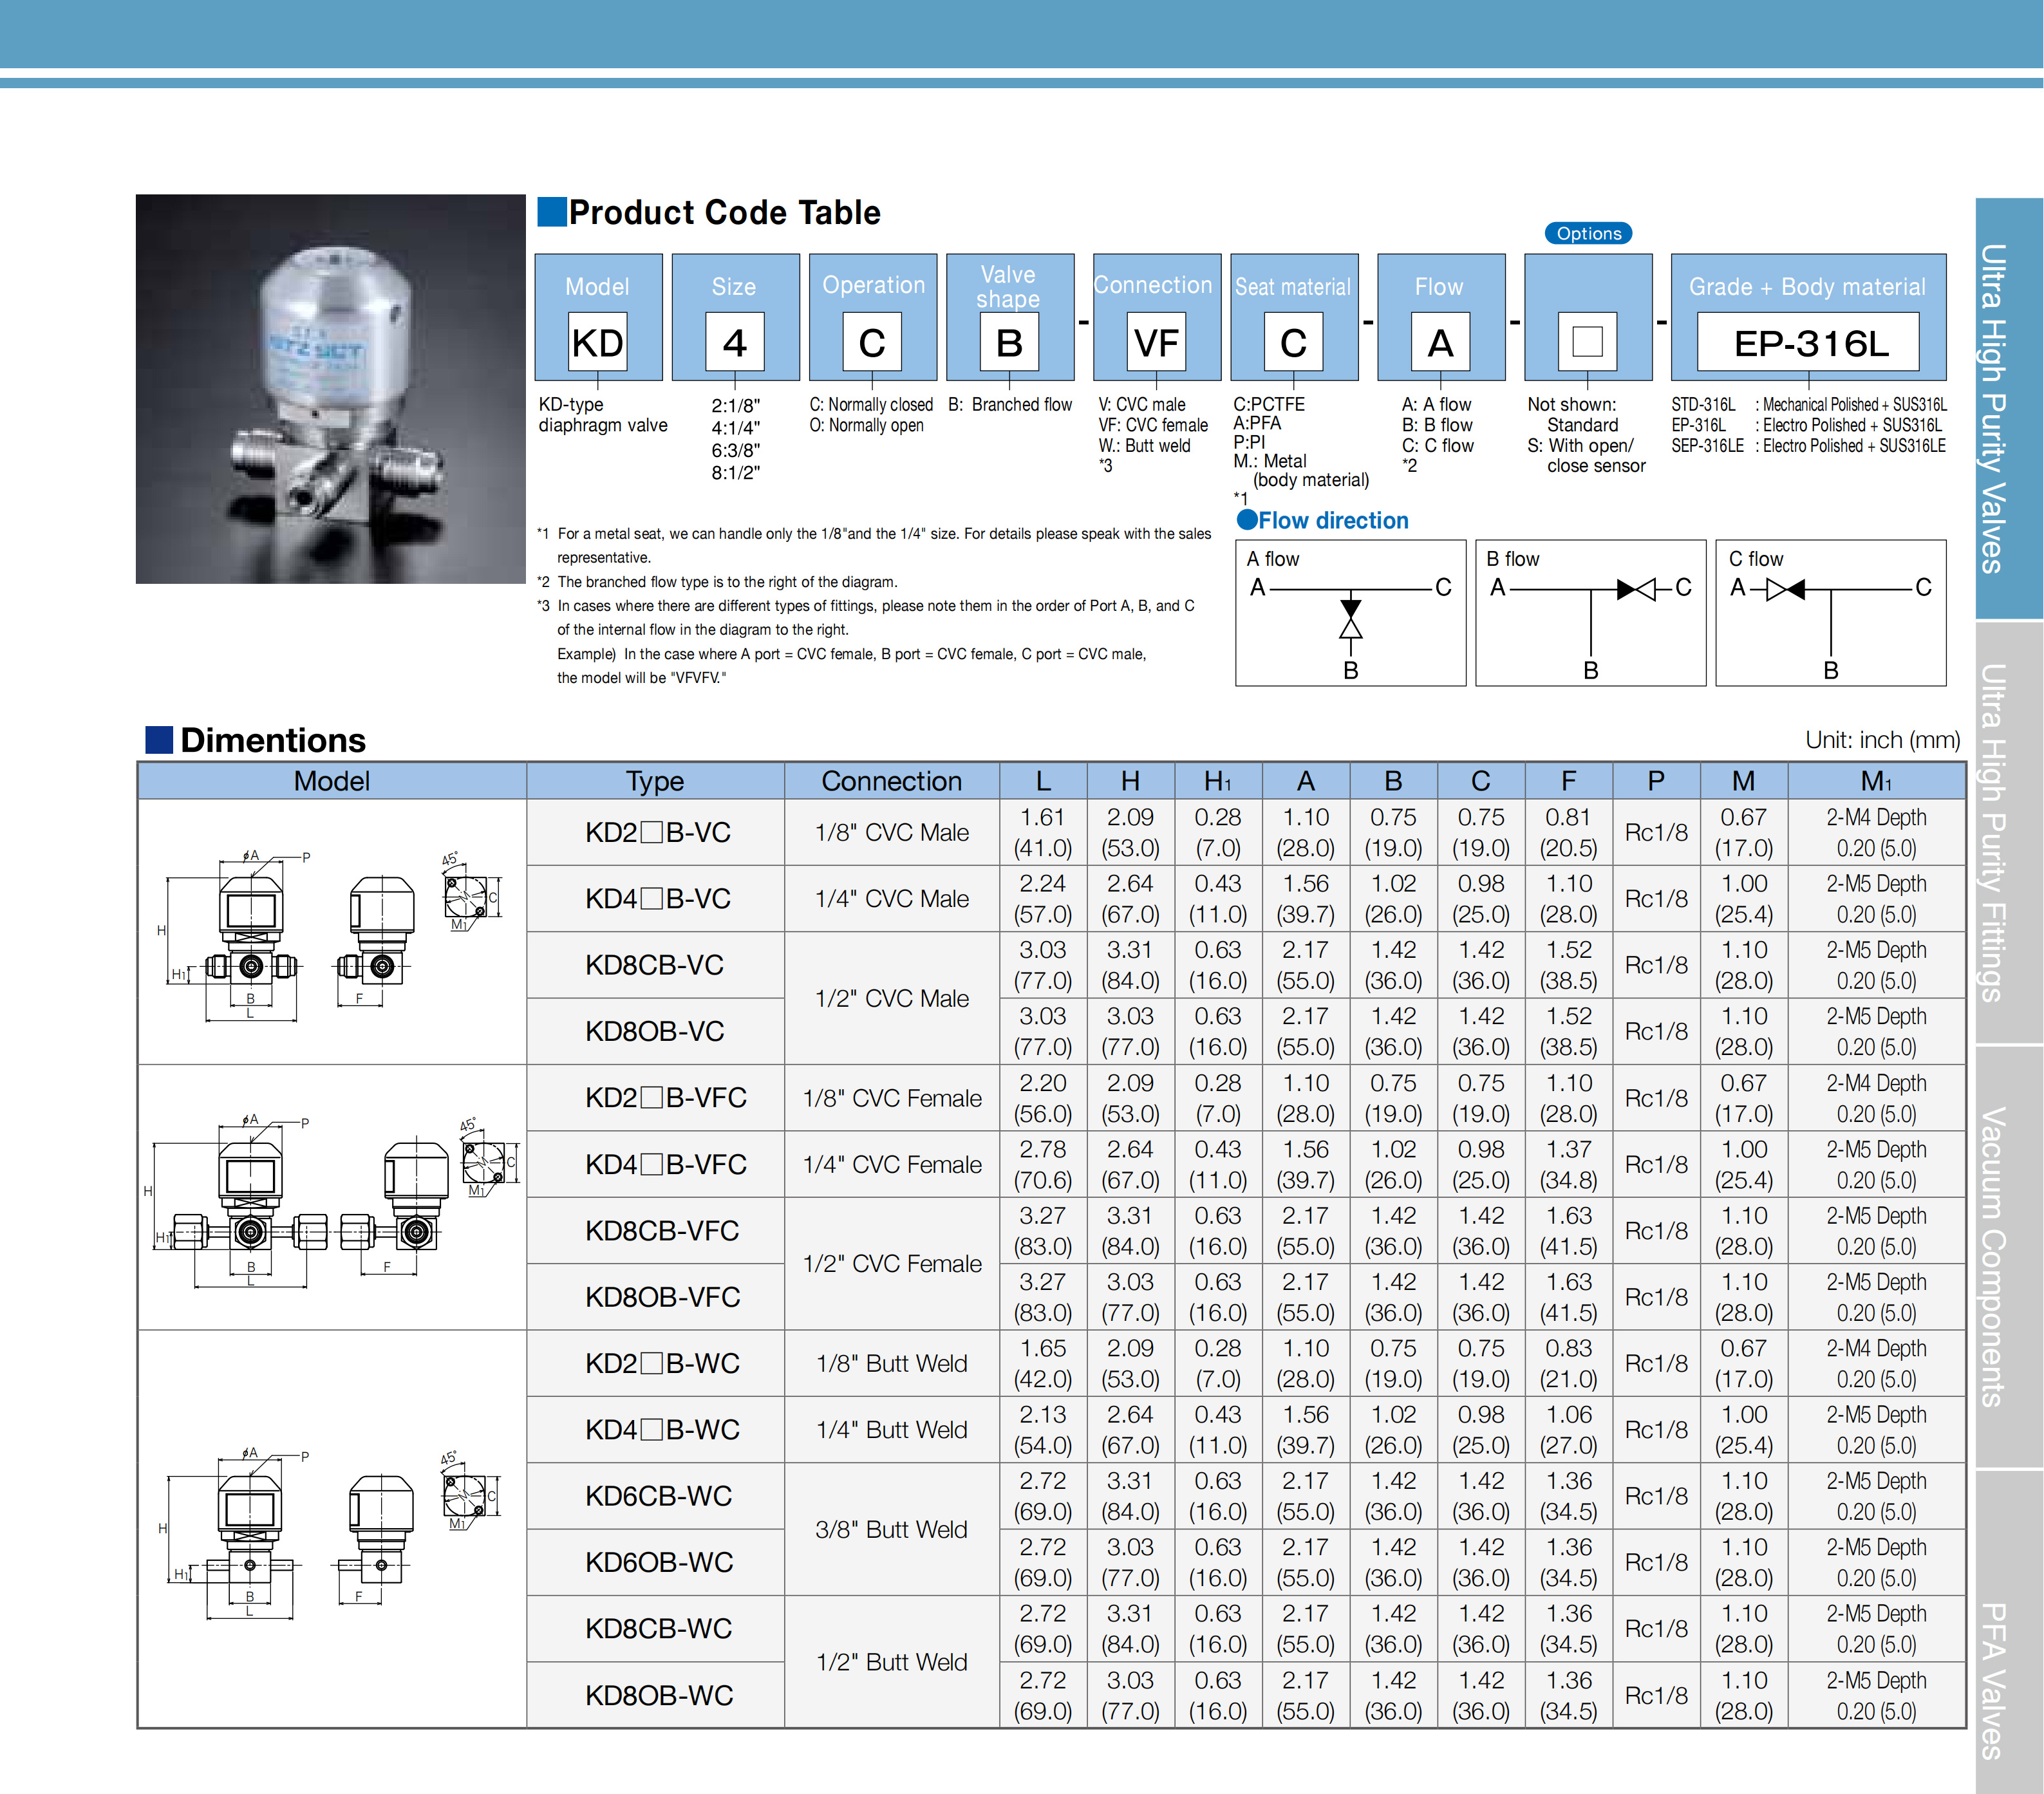Click the 'S: With open/close sensor' option text
Viewport: 2044px width, 1794px height.
(1586, 455)
